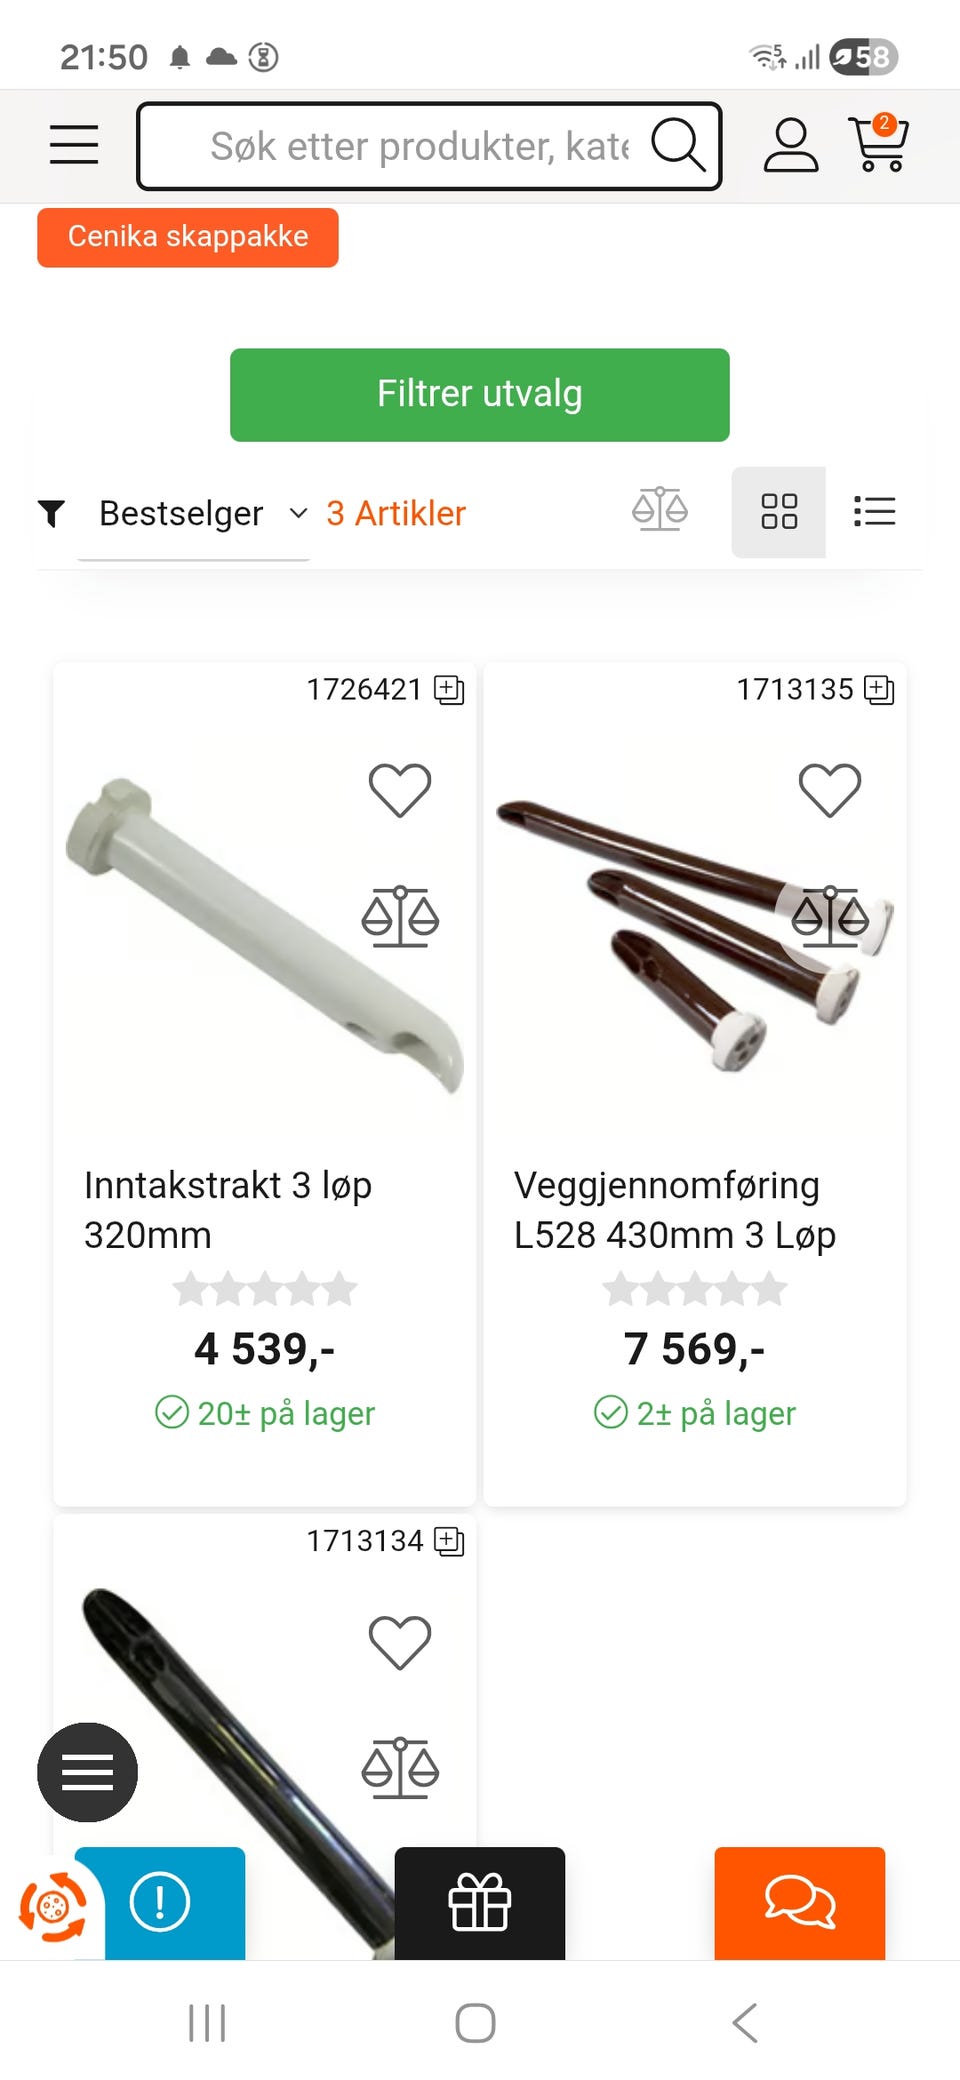This screenshot has height=2080, width=960.
Task: Favorite Veggjennomføring L528 430mm with heart
Action: tap(830, 790)
